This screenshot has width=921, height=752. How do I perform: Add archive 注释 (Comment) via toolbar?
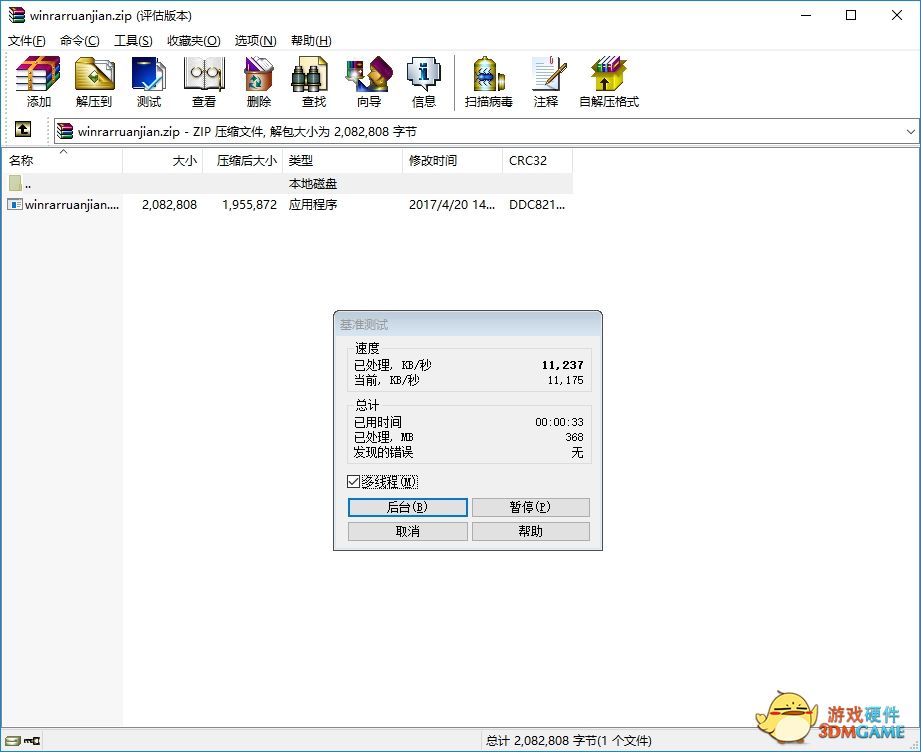point(549,73)
